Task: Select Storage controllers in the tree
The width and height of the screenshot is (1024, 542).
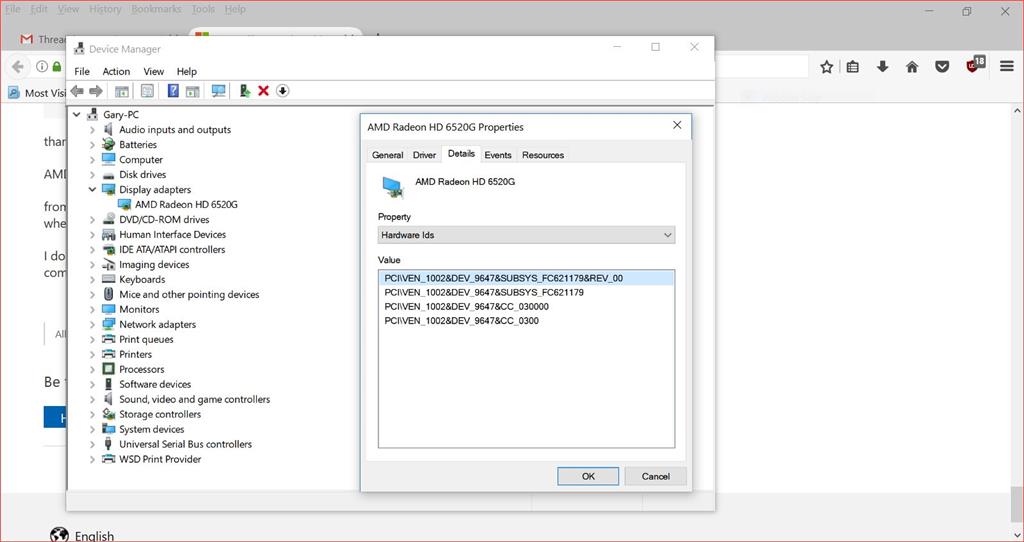Action: click(160, 414)
